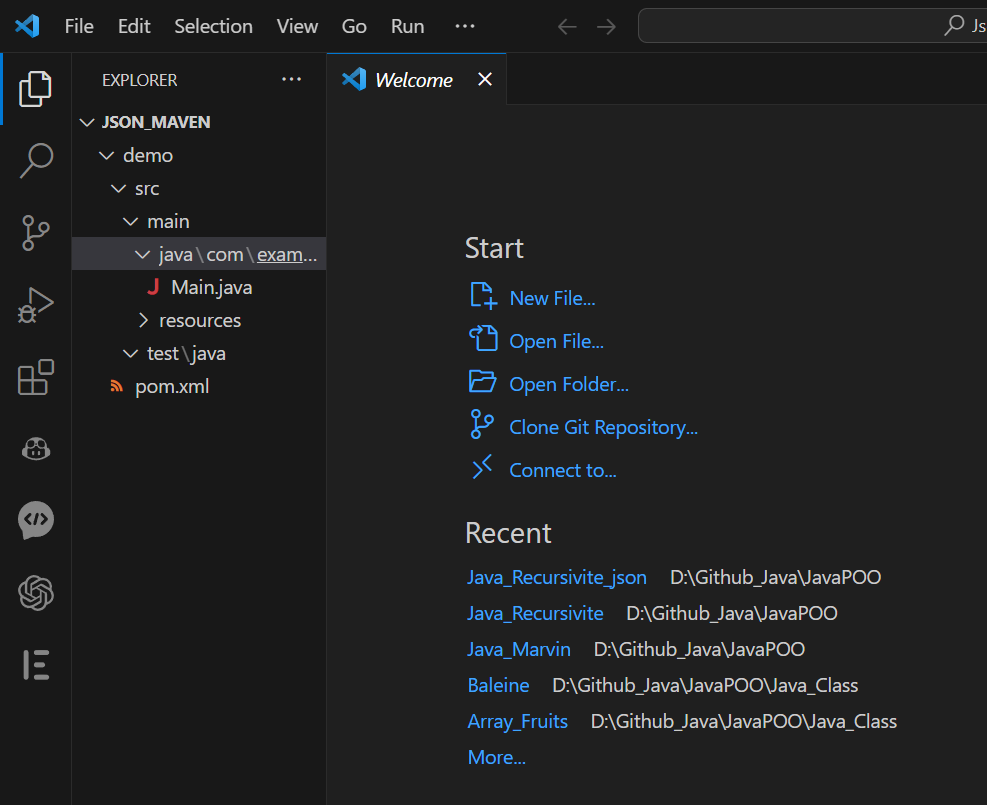Open Main.java in the explorer

click(211, 288)
